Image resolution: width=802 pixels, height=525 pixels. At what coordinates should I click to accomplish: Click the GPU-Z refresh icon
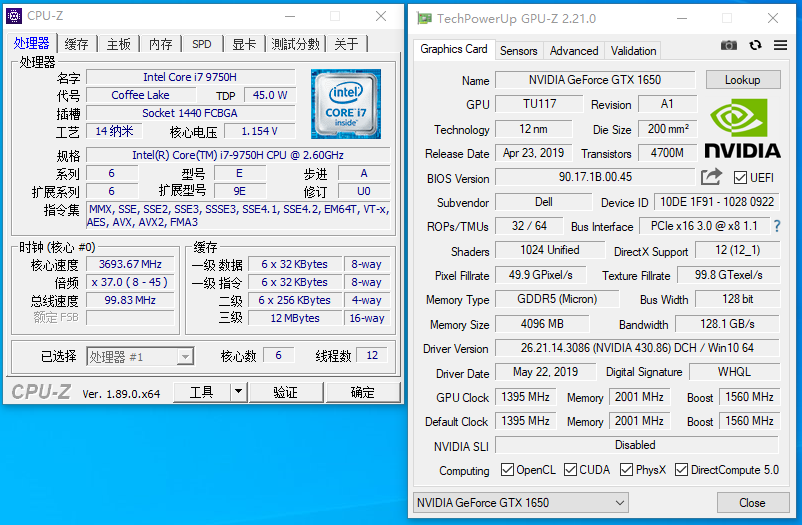click(x=755, y=46)
